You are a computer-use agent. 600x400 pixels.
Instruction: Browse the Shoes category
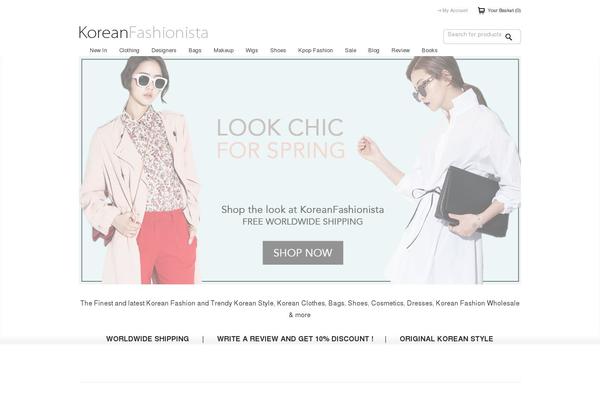278,50
